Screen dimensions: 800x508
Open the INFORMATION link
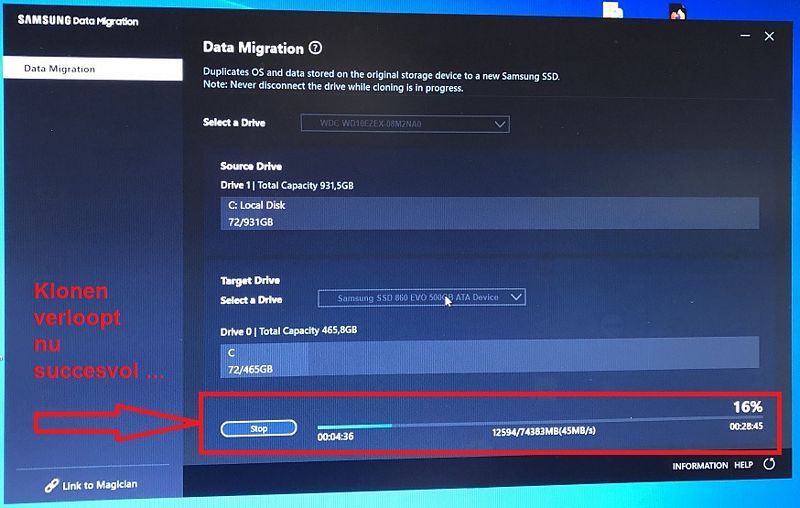700,466
